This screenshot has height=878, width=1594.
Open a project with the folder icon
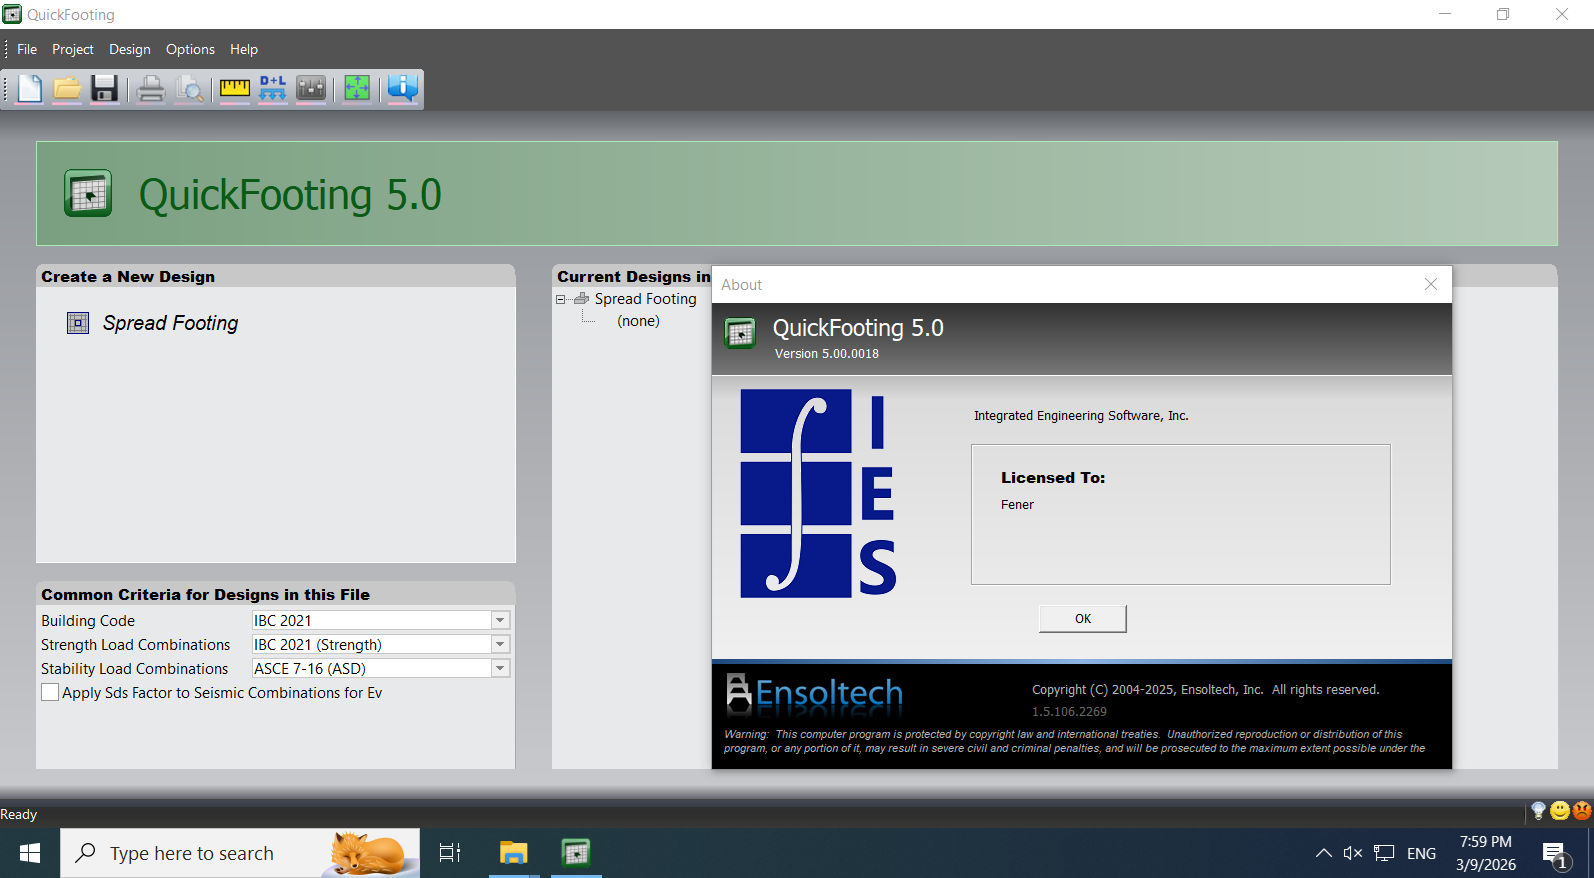click(x=67, y=89)
